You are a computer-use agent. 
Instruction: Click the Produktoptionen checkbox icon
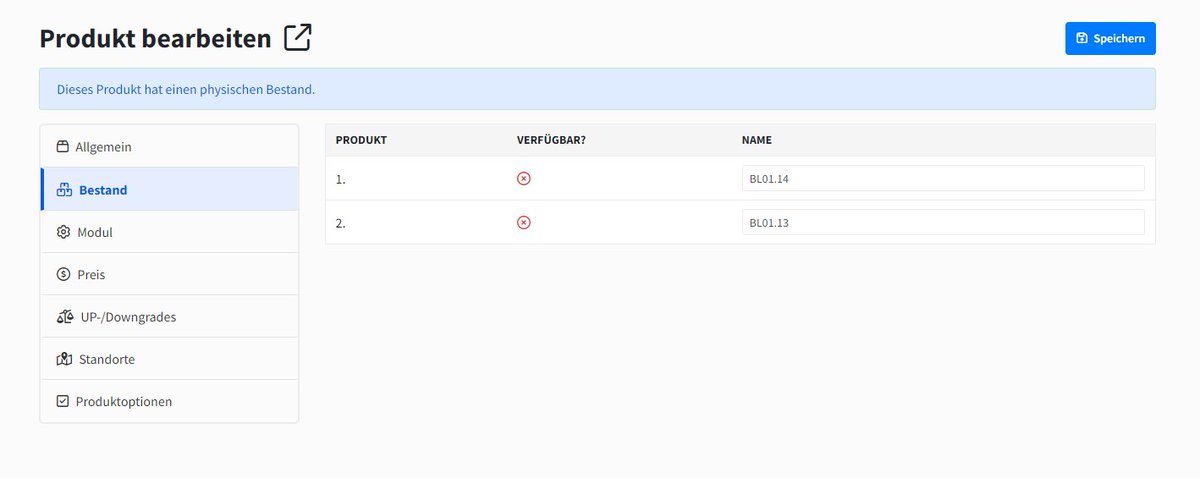click(63, 401)
